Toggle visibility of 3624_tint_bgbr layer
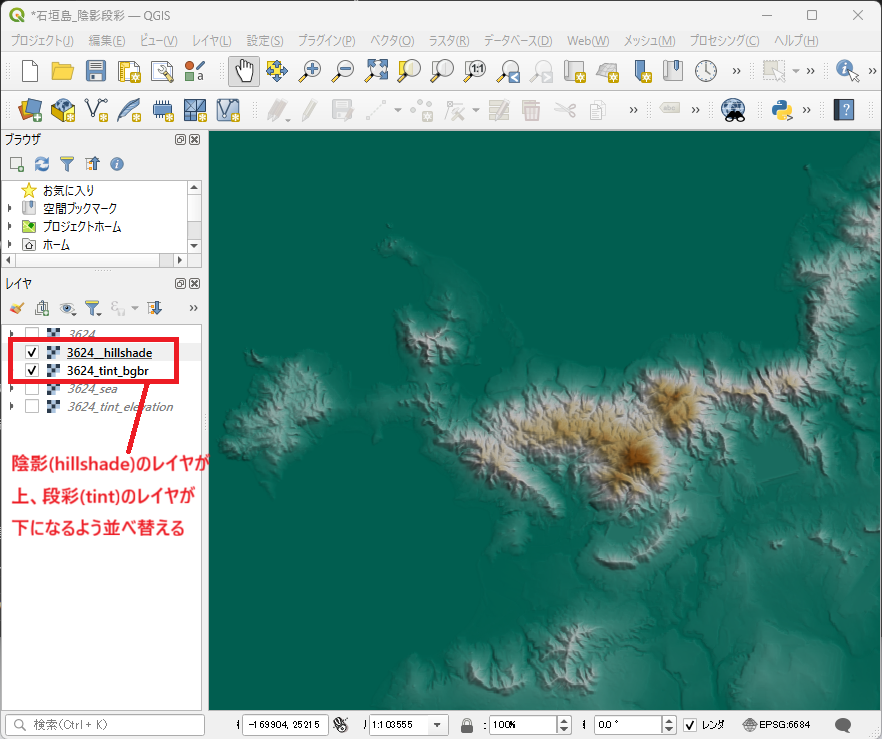The height and width of the screenshot is (739, 882). tap(32, 371)
